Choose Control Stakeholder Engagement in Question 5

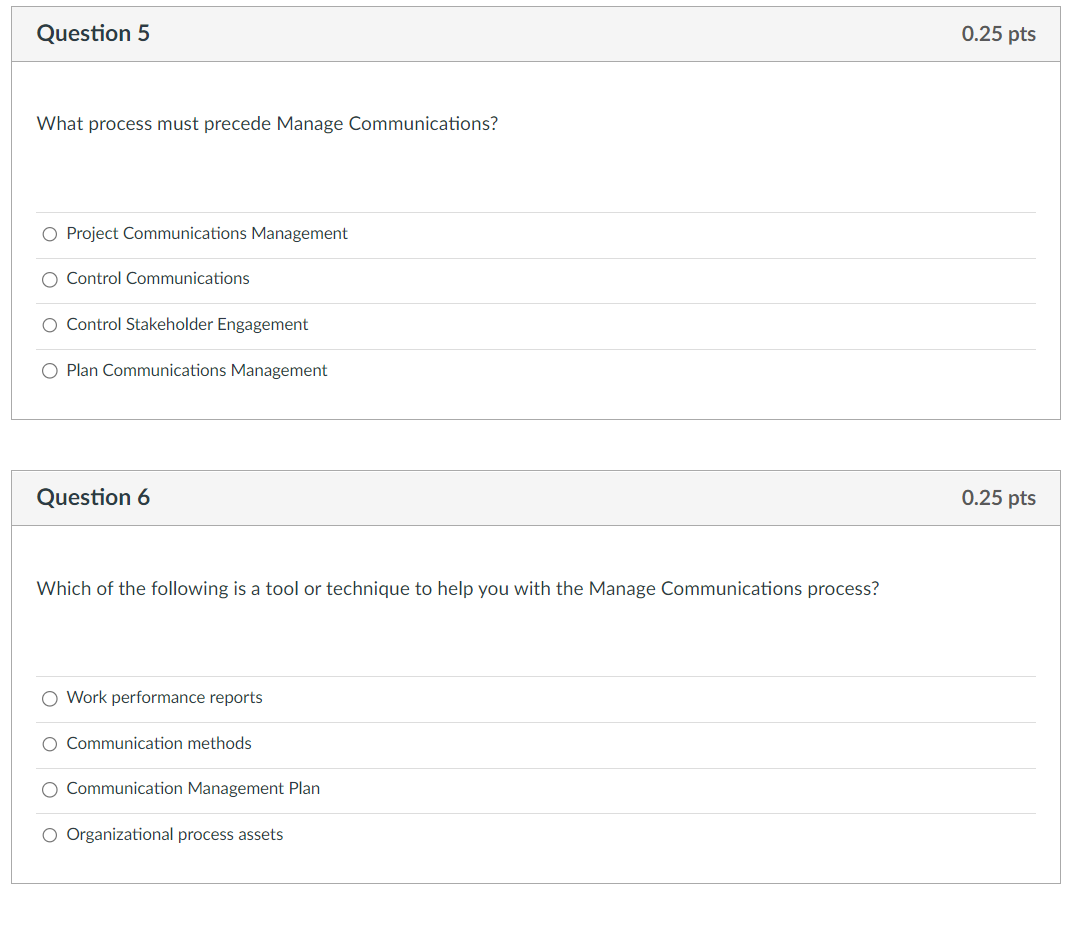coord(49,325)
